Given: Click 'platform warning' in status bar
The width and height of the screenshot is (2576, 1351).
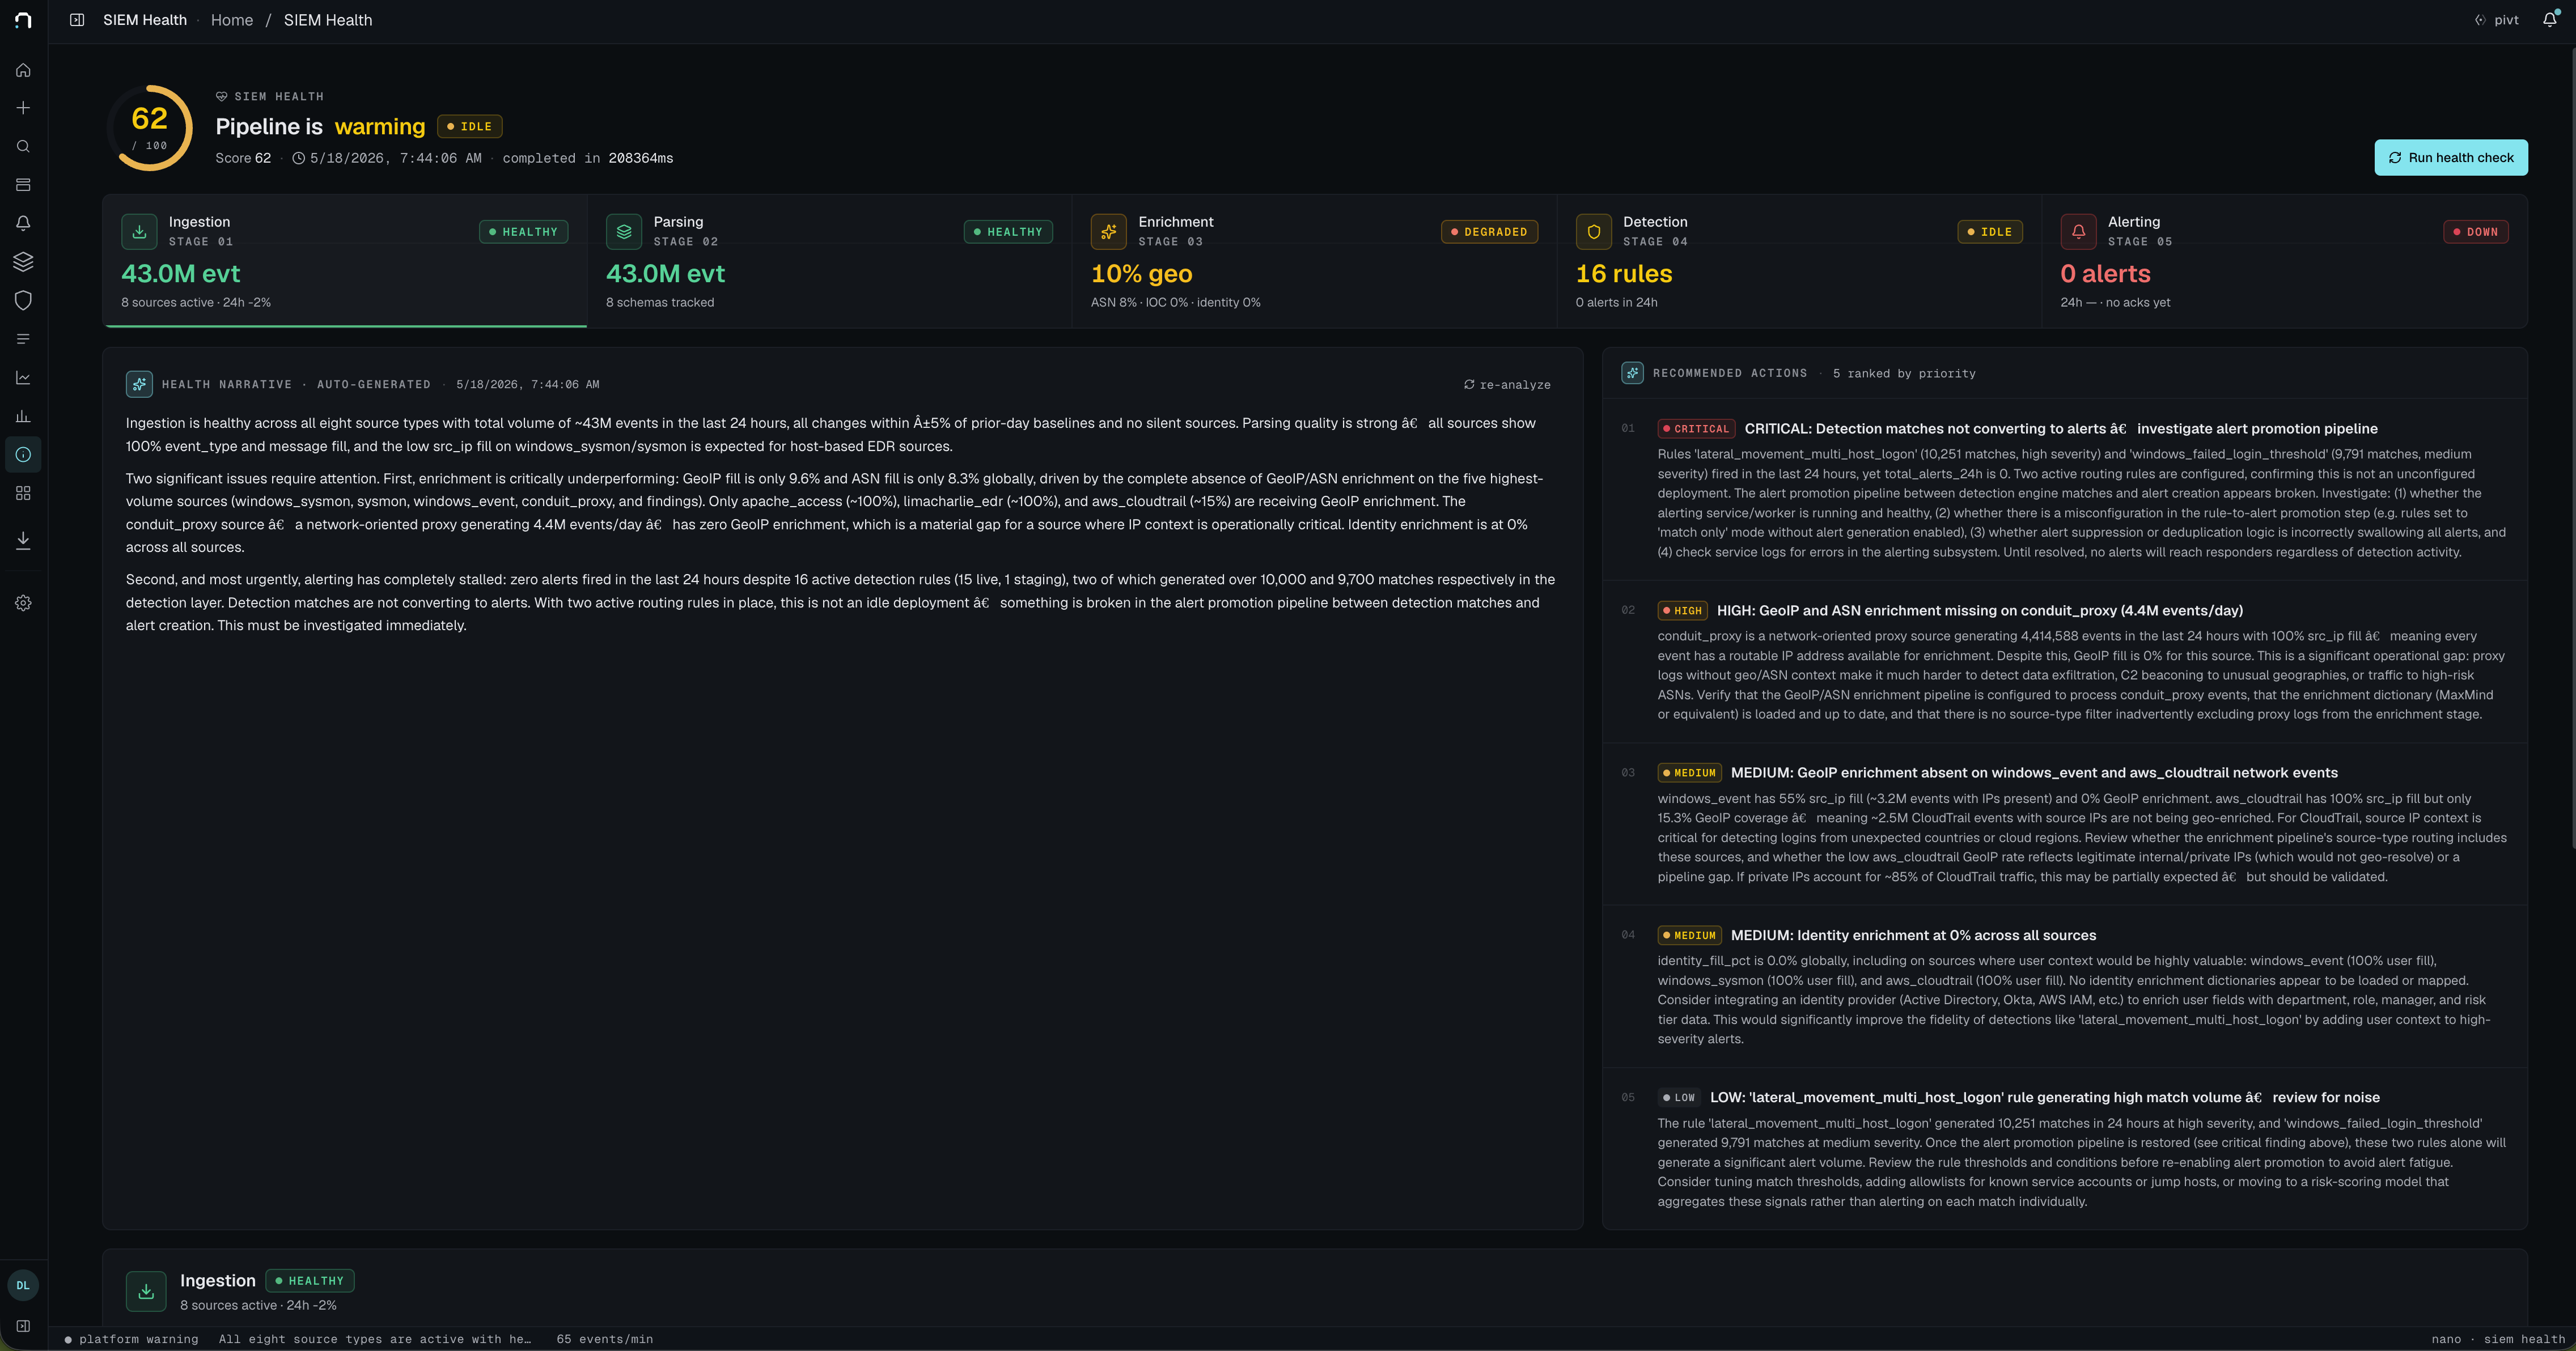Looking at the screenshot, I should [131, 1340].
